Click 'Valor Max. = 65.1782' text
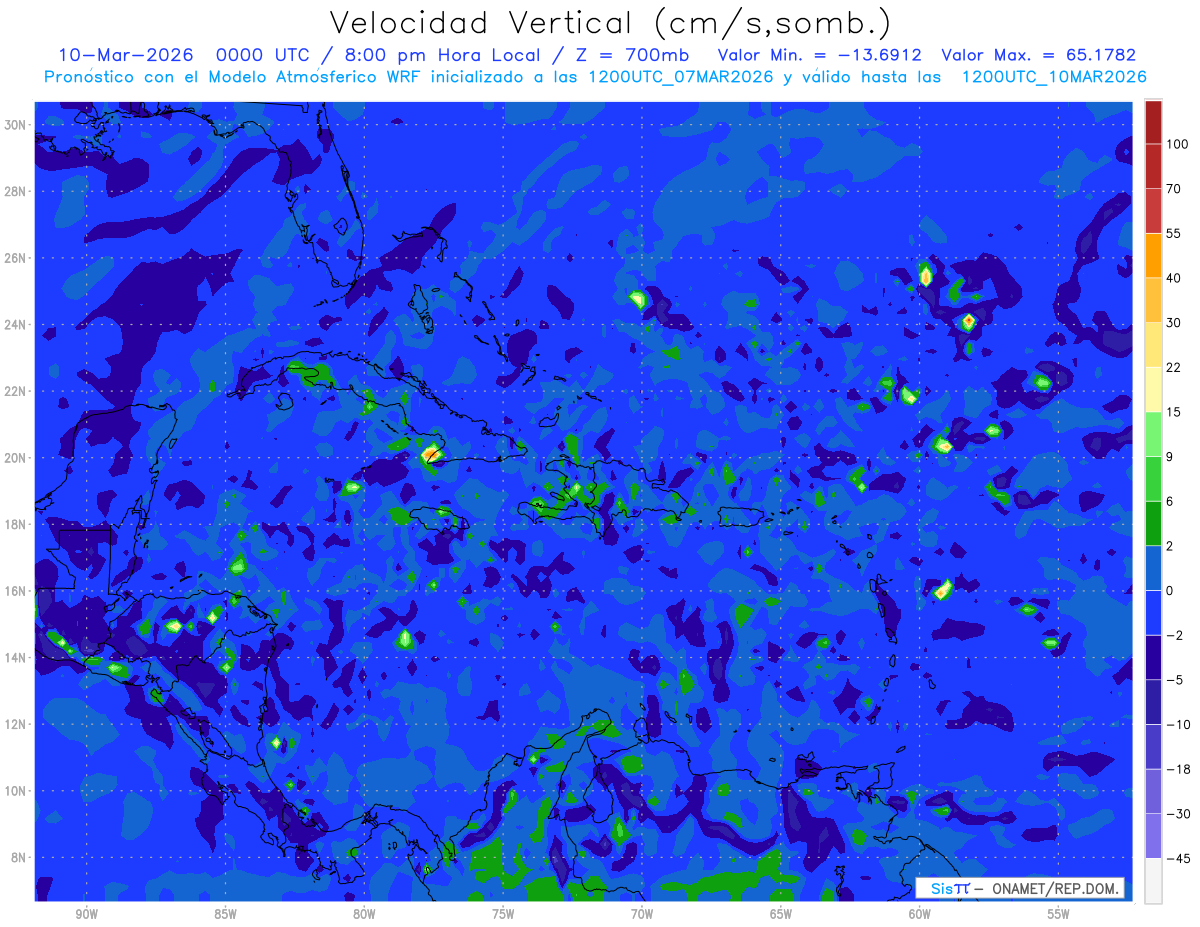 1040,54
